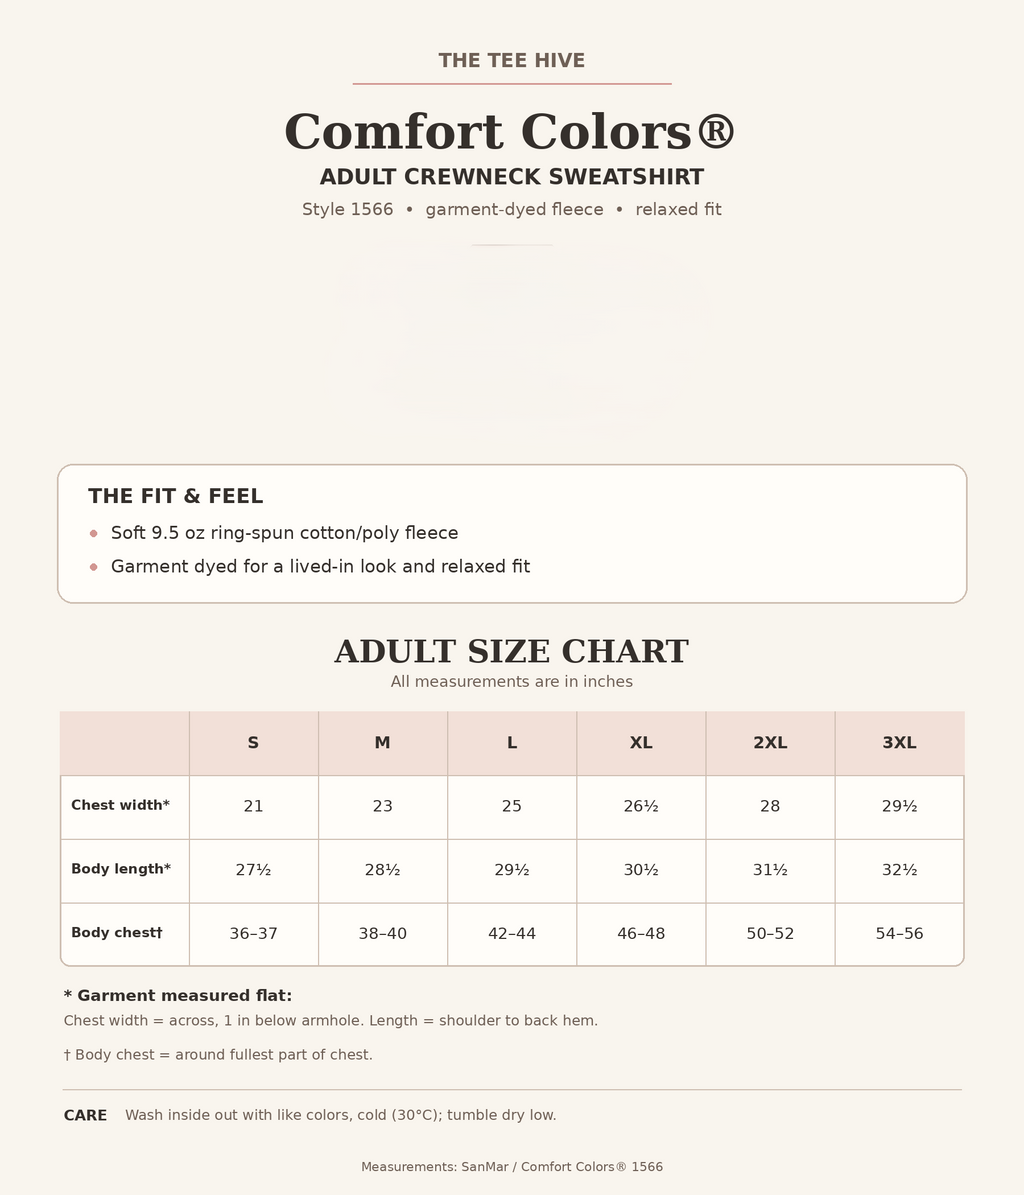Select the 3XL column header
This screenshot has height=1195, width=1024.
coord(900,743)
